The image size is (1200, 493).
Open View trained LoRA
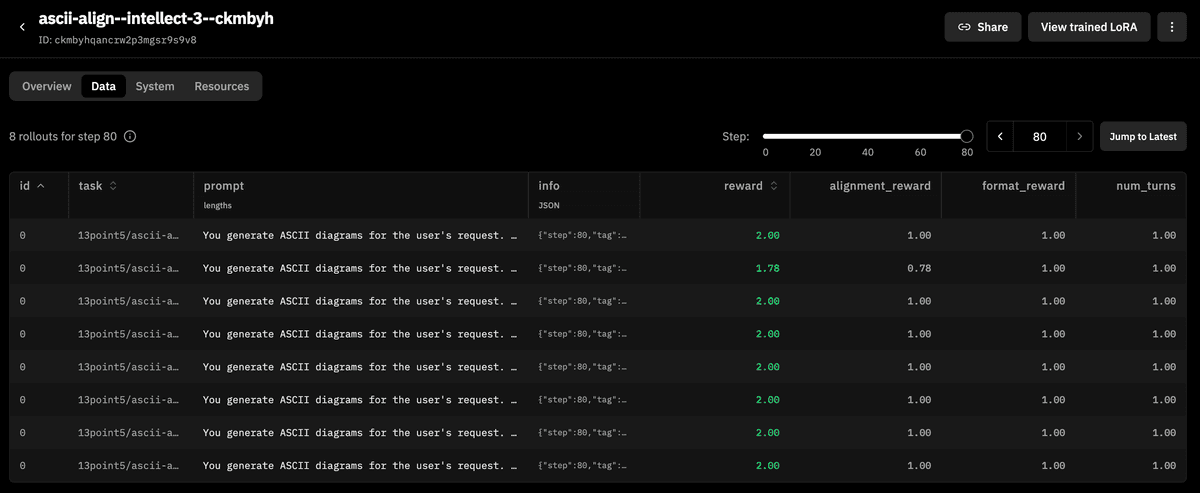pos(1089,27)
